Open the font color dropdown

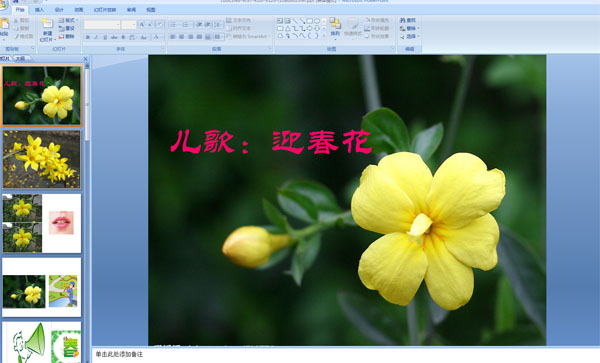click(x=162, y=37)
